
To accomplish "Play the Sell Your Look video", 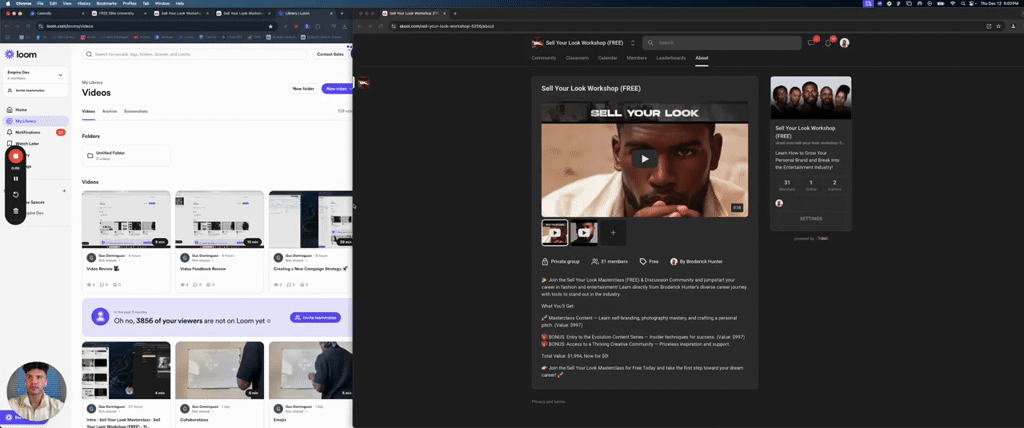I will (x=645, y=159).
